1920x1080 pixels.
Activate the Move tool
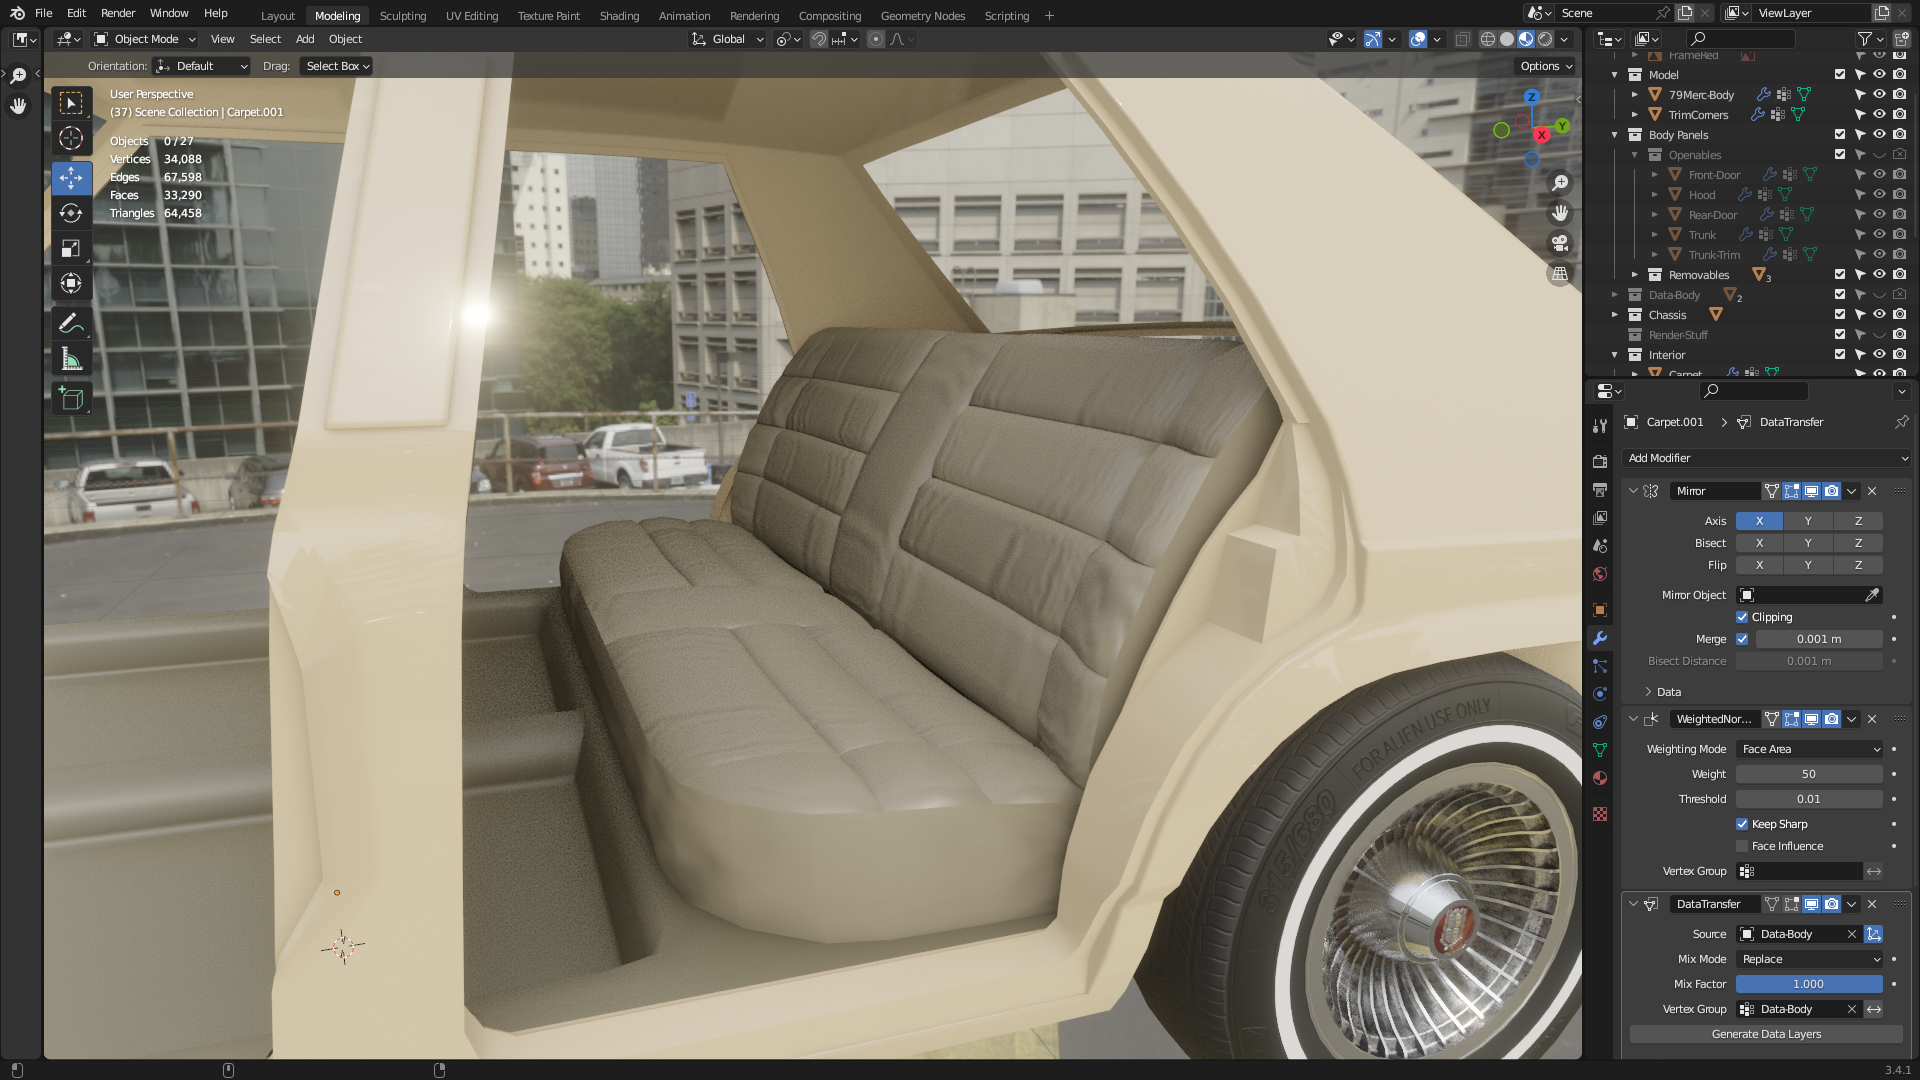[71, 178]
